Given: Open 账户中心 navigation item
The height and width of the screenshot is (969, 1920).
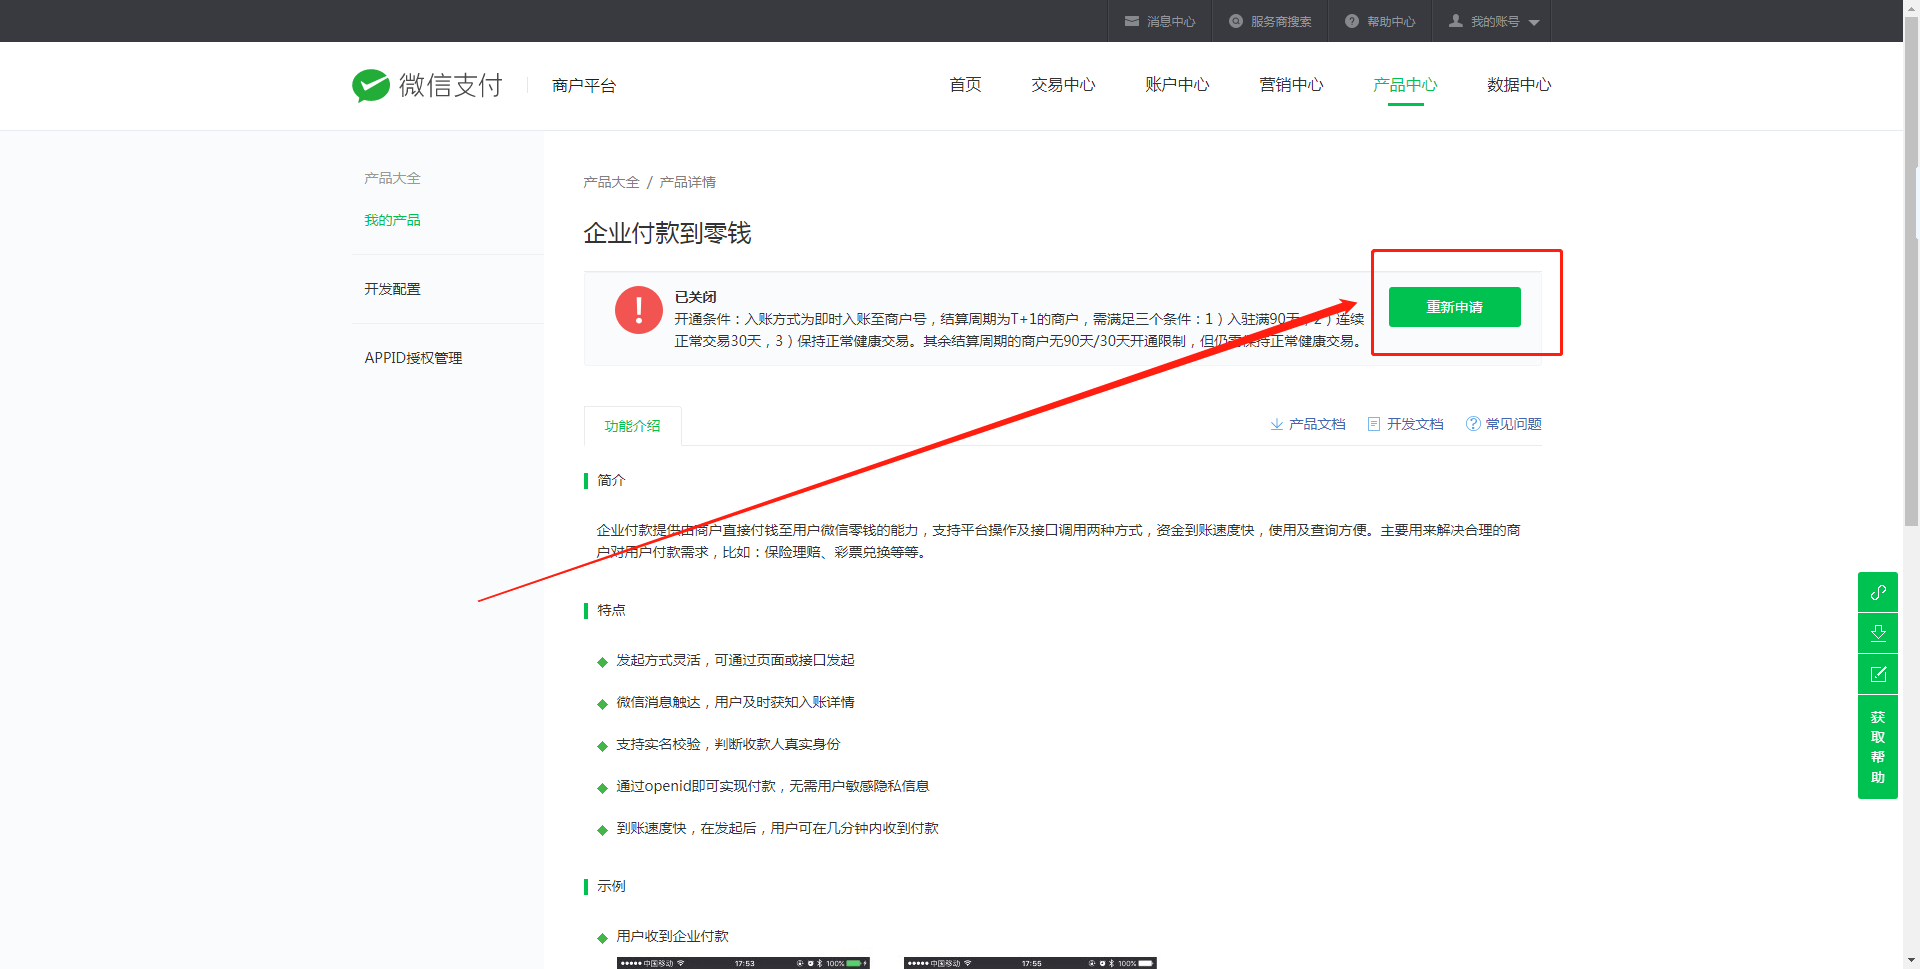Looking at the screenshot, I should 1177,85.
